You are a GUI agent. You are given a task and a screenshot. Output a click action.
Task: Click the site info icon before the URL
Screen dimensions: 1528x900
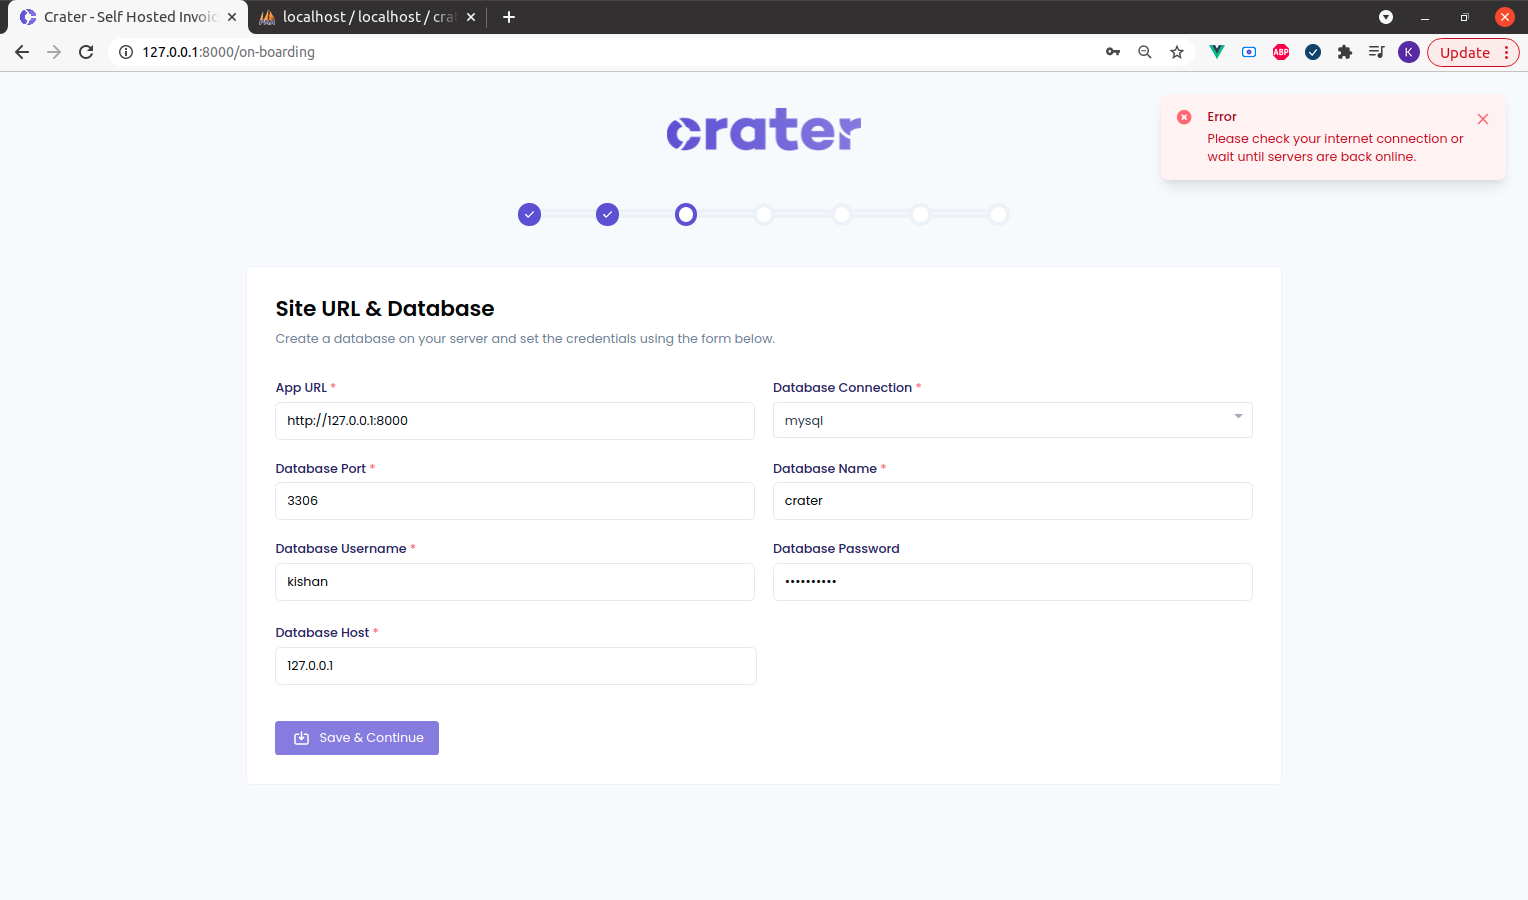click(x=126, y=52)
